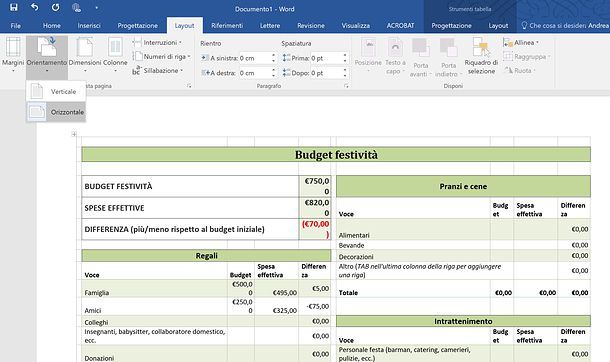Open Quick Access Toolbar customize arrow
Viewport: 610px width, 362px height.
(x=96, y=7)
